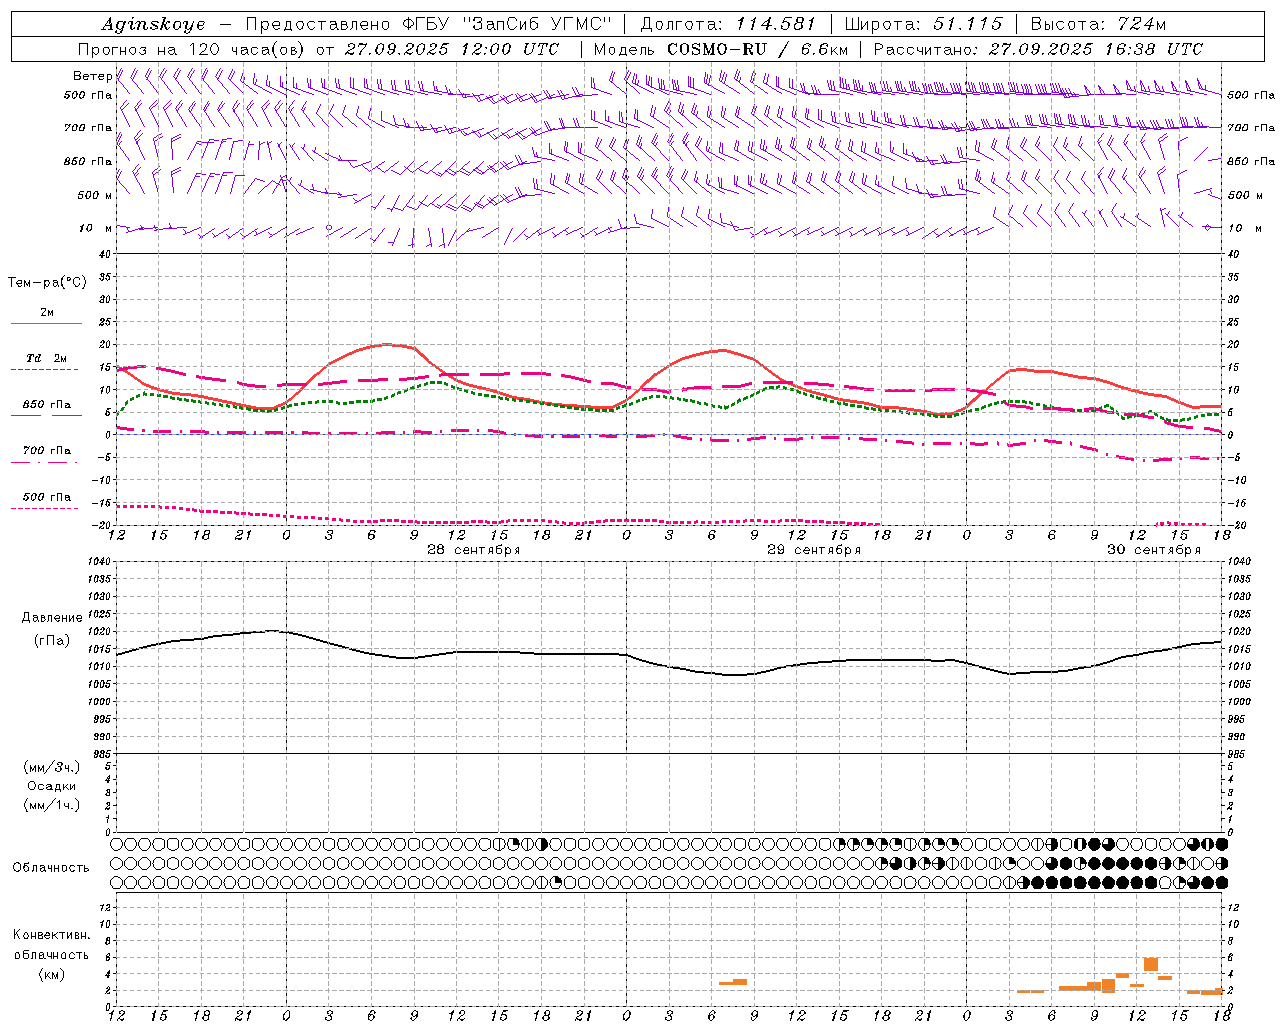The height and width of the screenshot is (1024, 1280).
Task: Click the Конвективн. convective cloud label
Action: (52, 935)
